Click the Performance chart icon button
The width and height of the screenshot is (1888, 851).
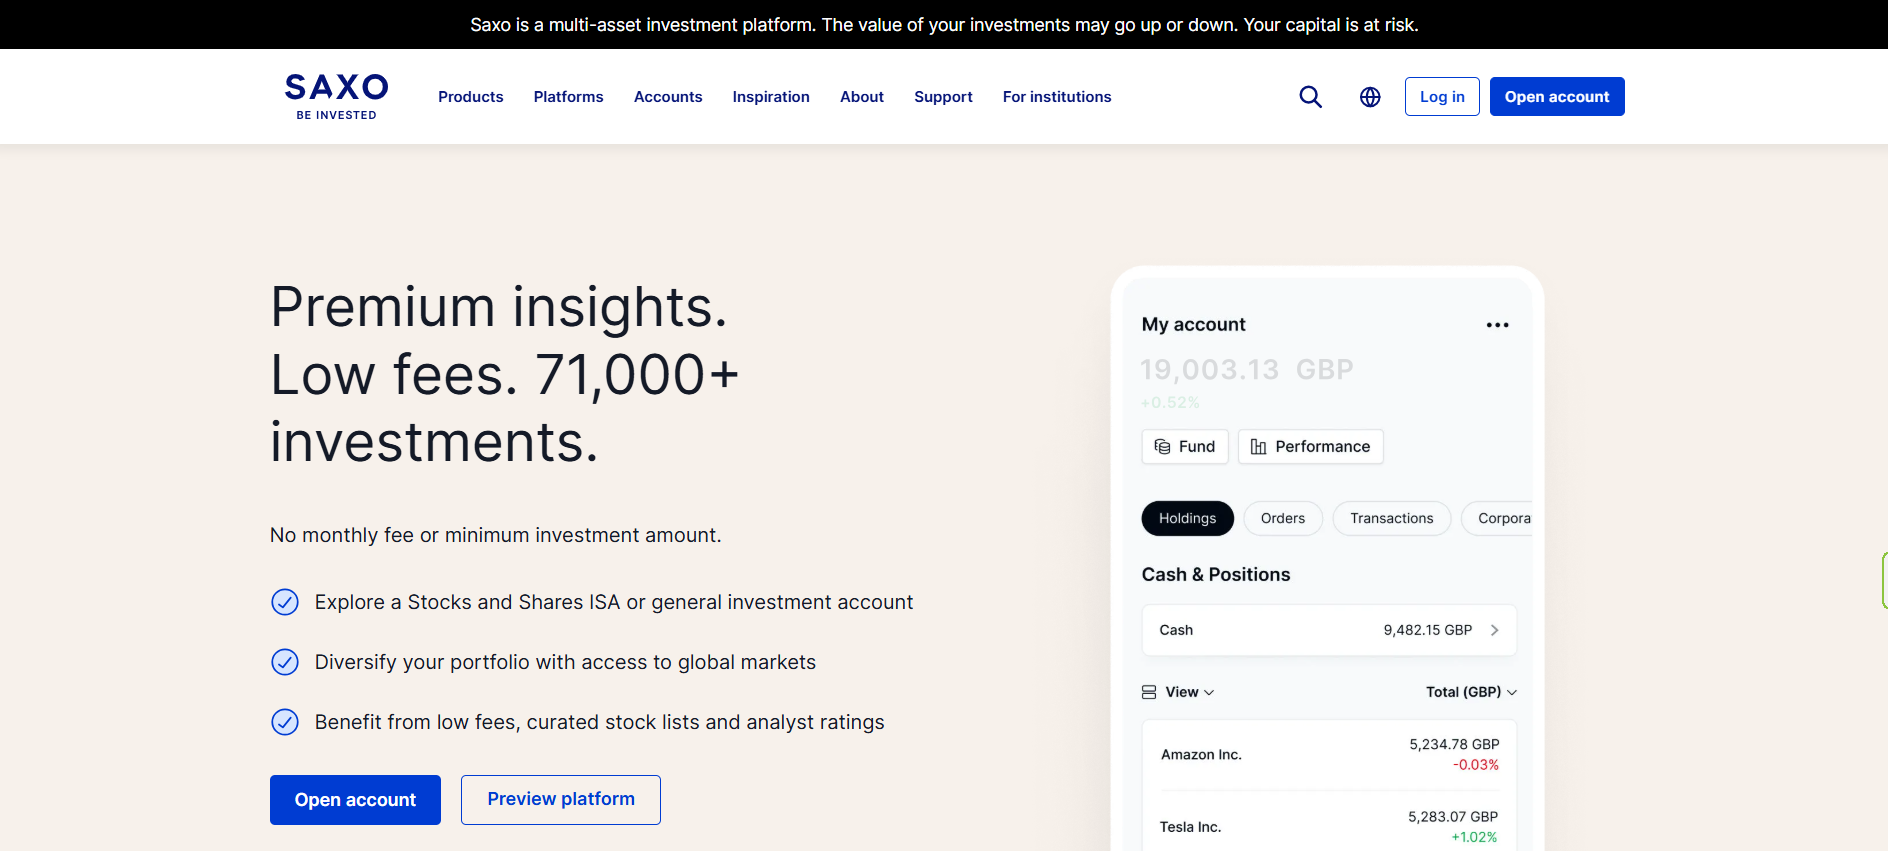[1310, 447]
